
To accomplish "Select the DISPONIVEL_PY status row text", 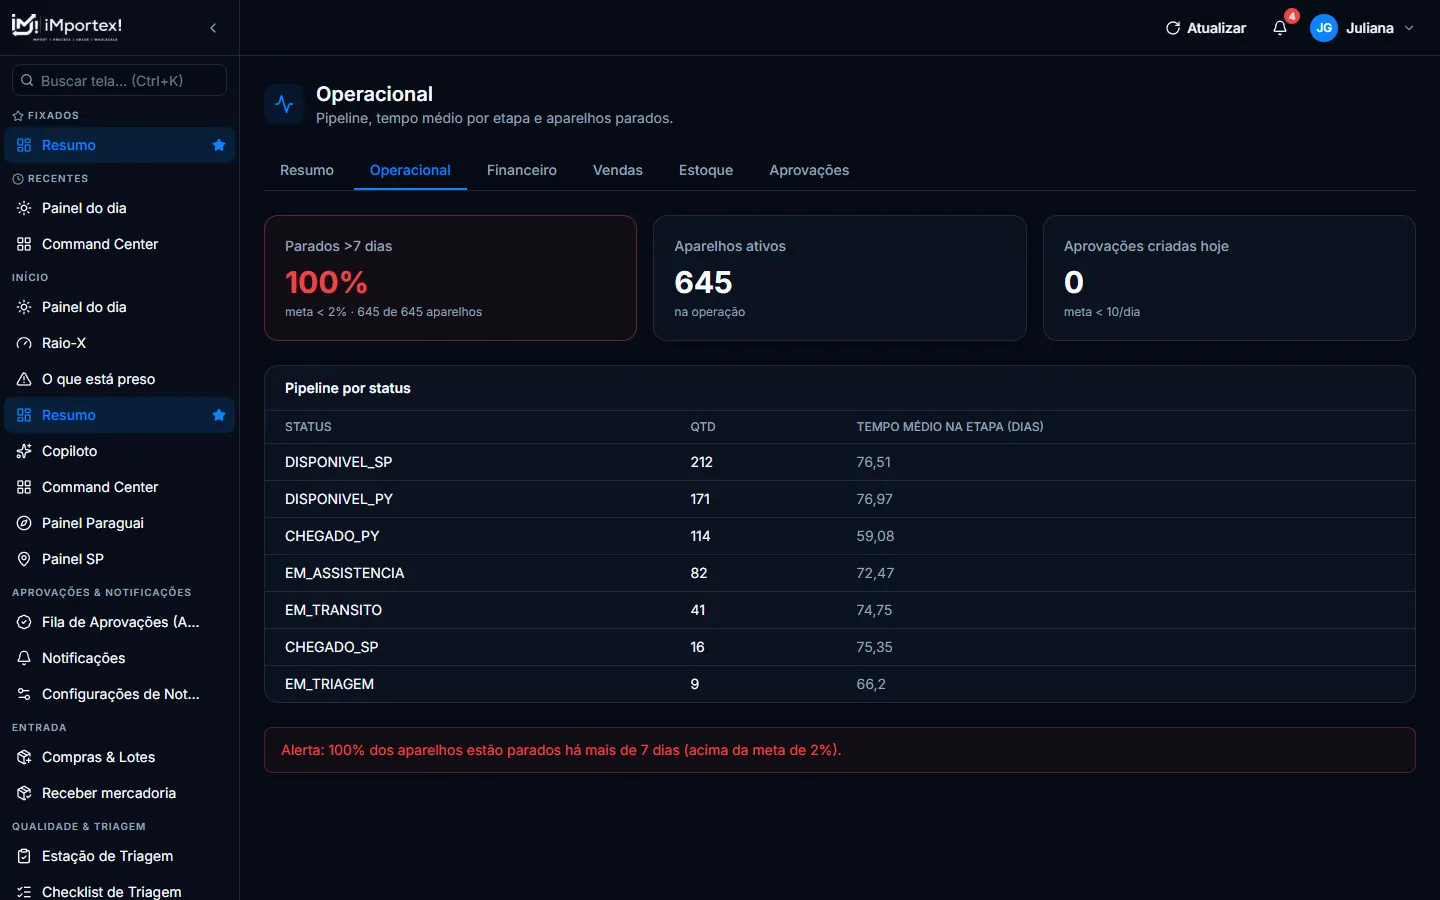I will point(338,499).
